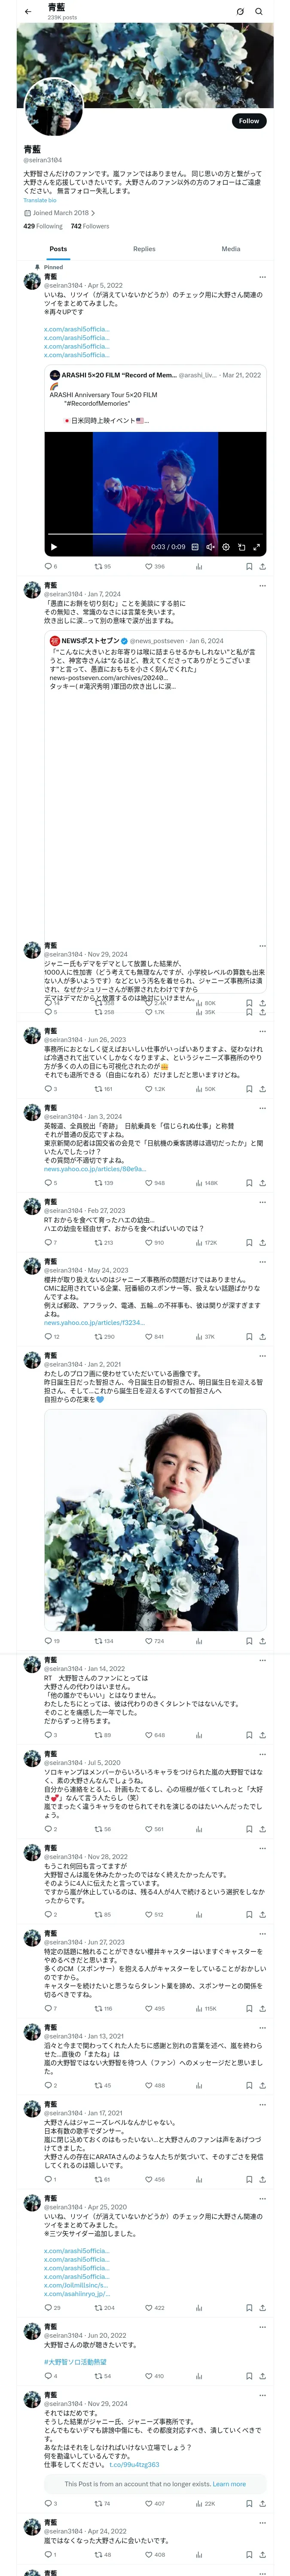Open the search icon in the profile header
The width and height of the screenshot is (290, 2576).
(x=259, y=12)
